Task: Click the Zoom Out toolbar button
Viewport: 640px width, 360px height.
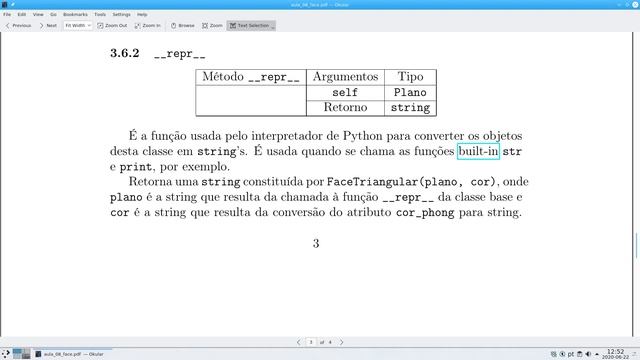Action: click(112, 25)
